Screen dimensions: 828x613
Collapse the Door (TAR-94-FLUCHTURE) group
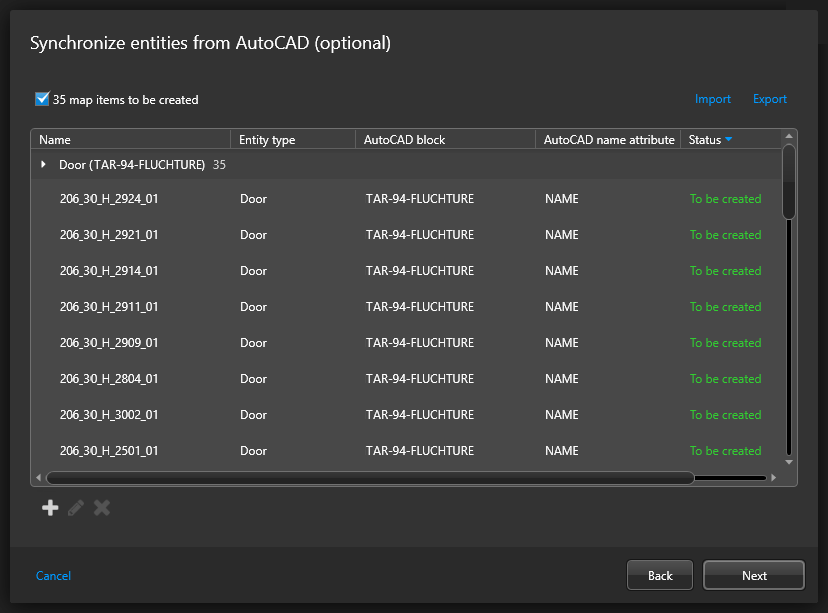[43, 164]
